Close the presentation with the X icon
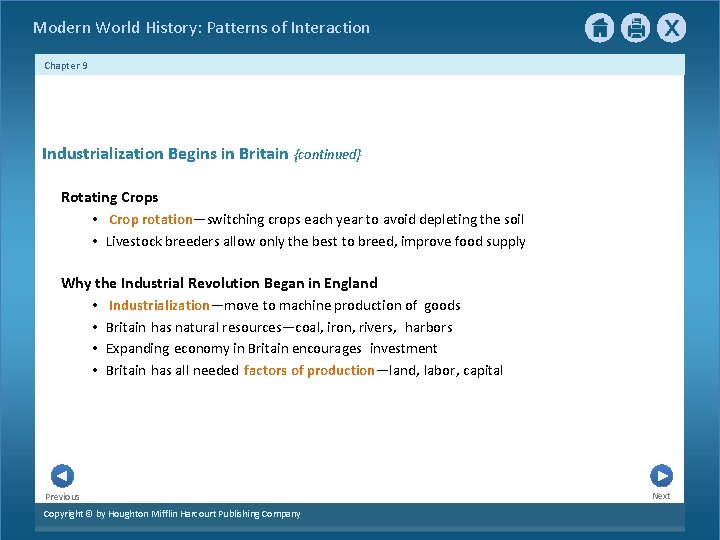This screenshot has height=540, width=720. coord(671,28)
